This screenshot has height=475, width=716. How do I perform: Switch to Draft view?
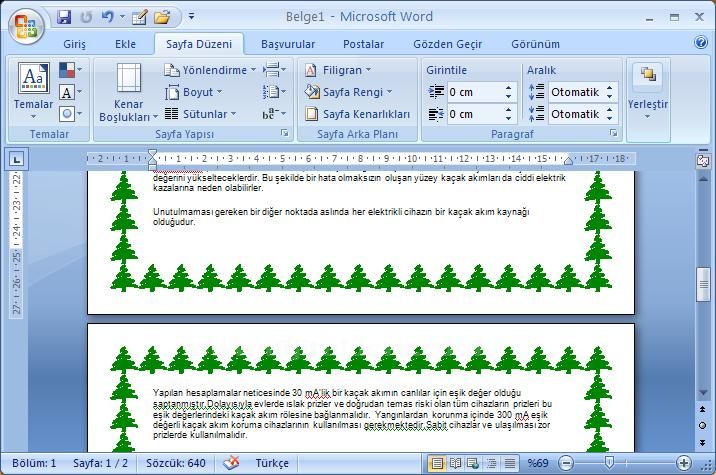(510, 464)
